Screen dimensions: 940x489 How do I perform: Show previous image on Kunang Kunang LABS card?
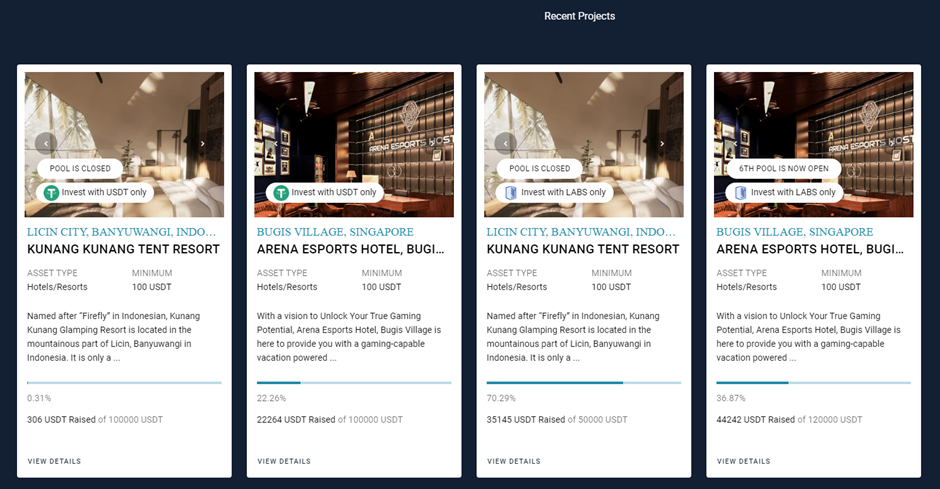(x=505, y=143)
